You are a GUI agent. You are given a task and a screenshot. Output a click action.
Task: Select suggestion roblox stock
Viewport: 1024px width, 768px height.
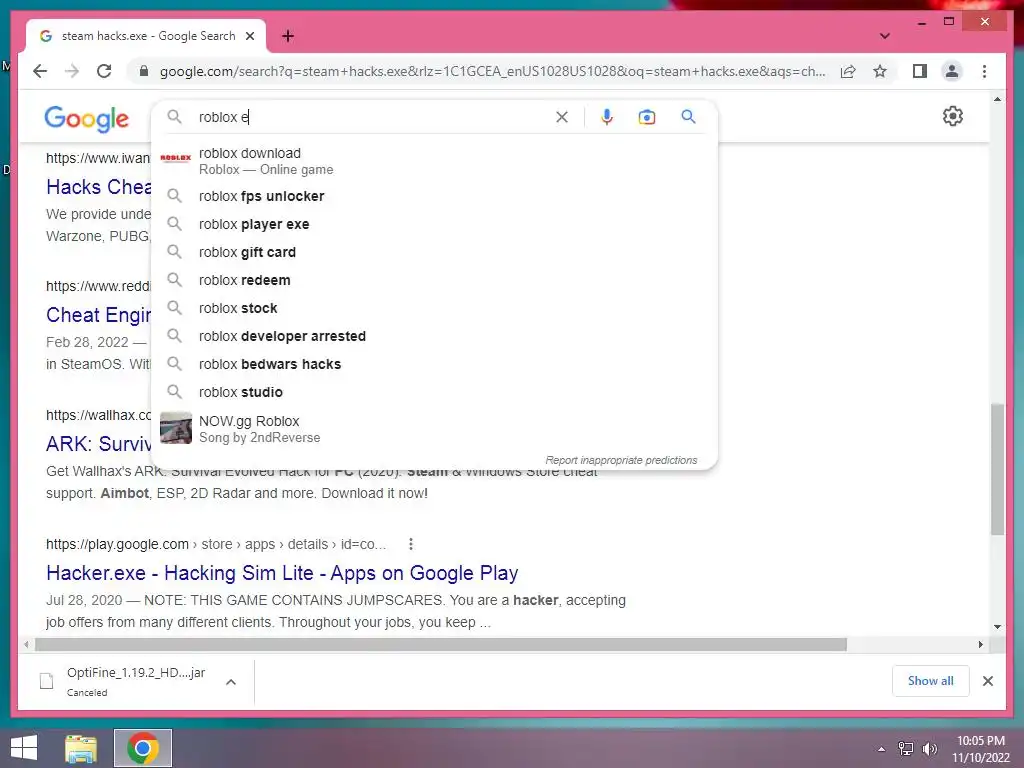click(x=434, y=308)
